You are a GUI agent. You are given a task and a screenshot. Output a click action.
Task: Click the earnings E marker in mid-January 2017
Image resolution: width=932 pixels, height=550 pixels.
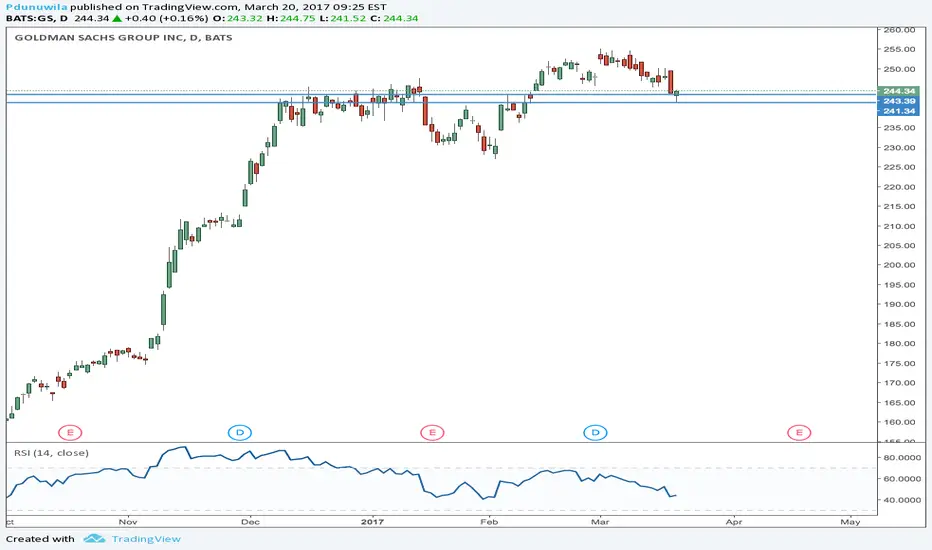click(x=432, y=432)
